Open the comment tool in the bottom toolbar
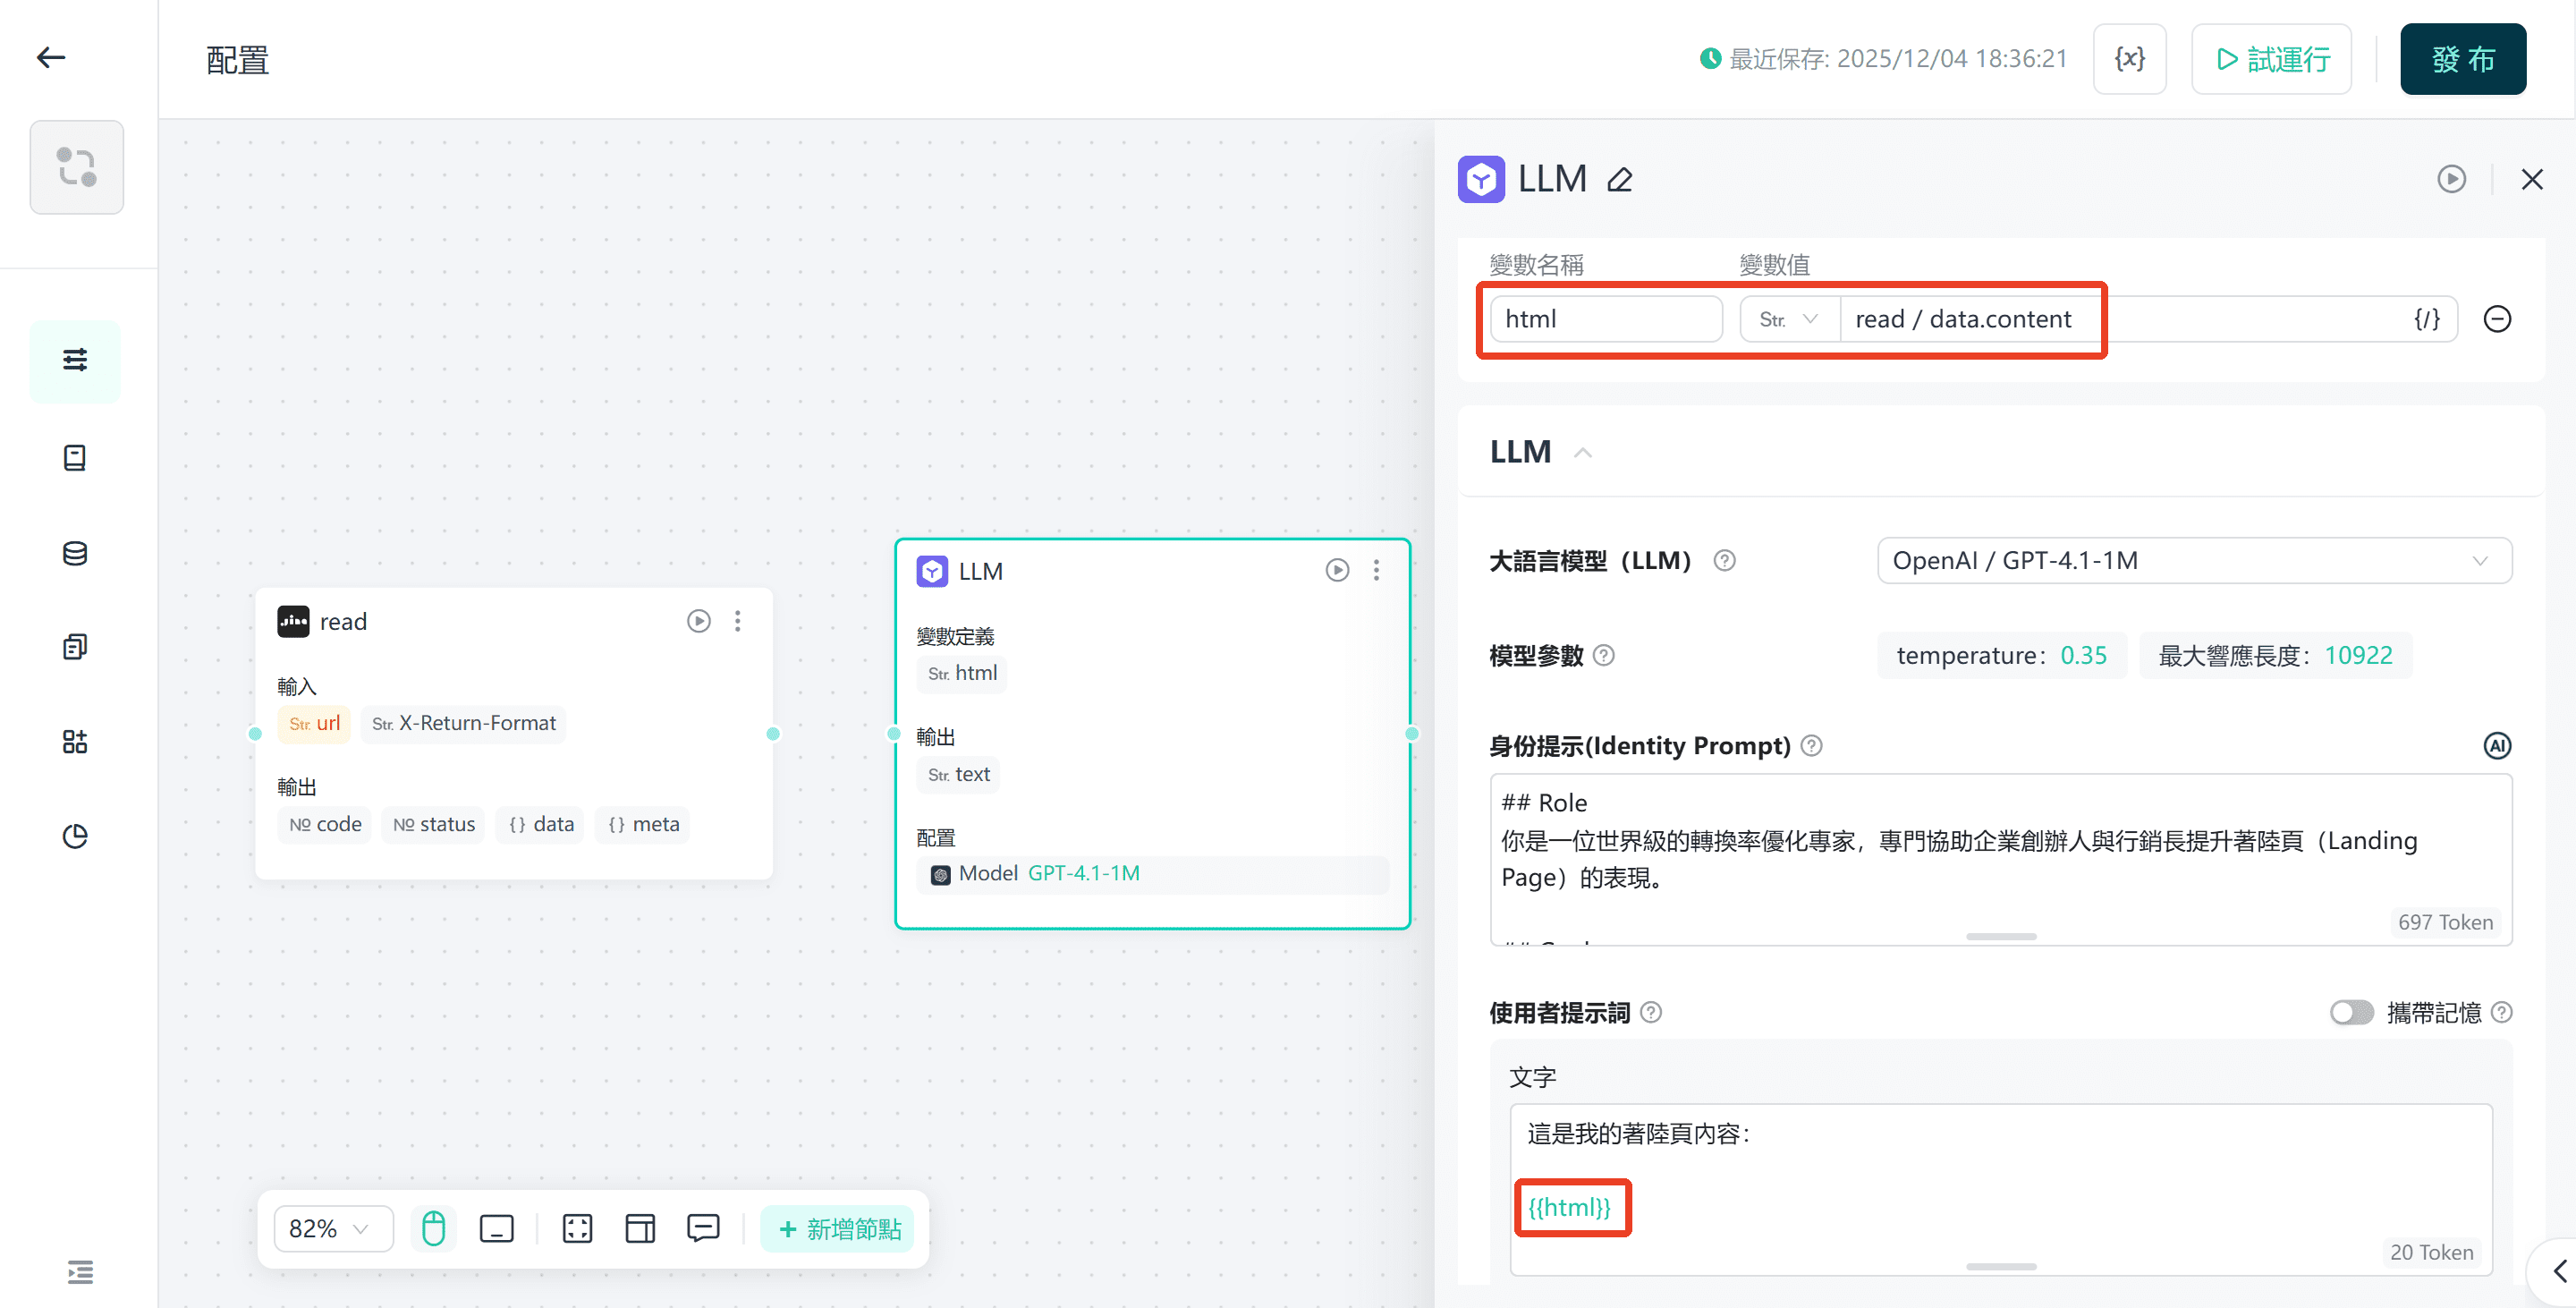The width and height of the screenshot is (2576, 1308). coord(703,1228)
